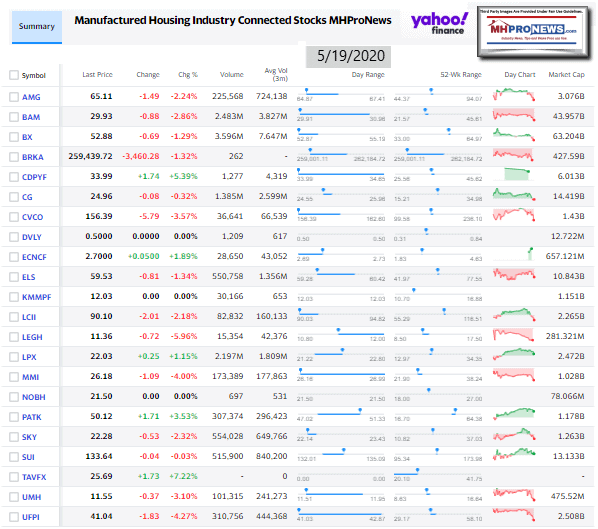Select CDPYF change percent +5.39%
Image resolution: width=598 pixels, height=529 pixels.
point(183,176)
